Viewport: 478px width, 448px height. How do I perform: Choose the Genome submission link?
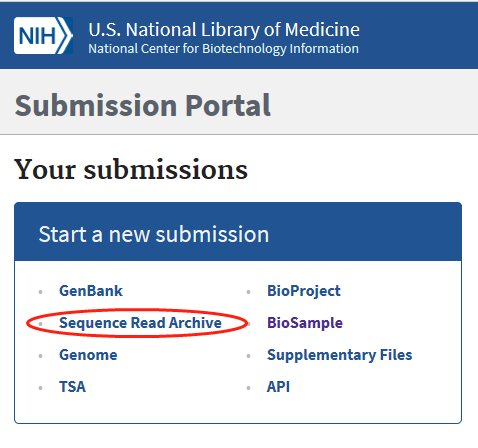(88, 355)
